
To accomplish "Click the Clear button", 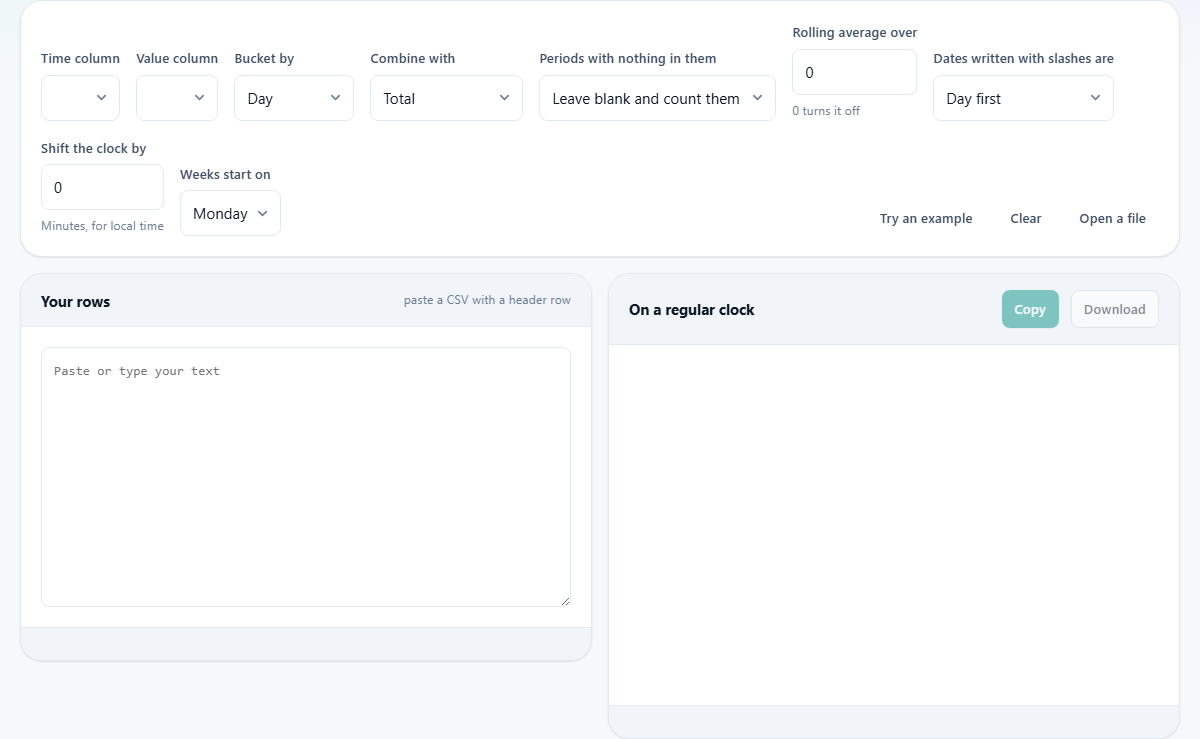I will [1026, 218].
